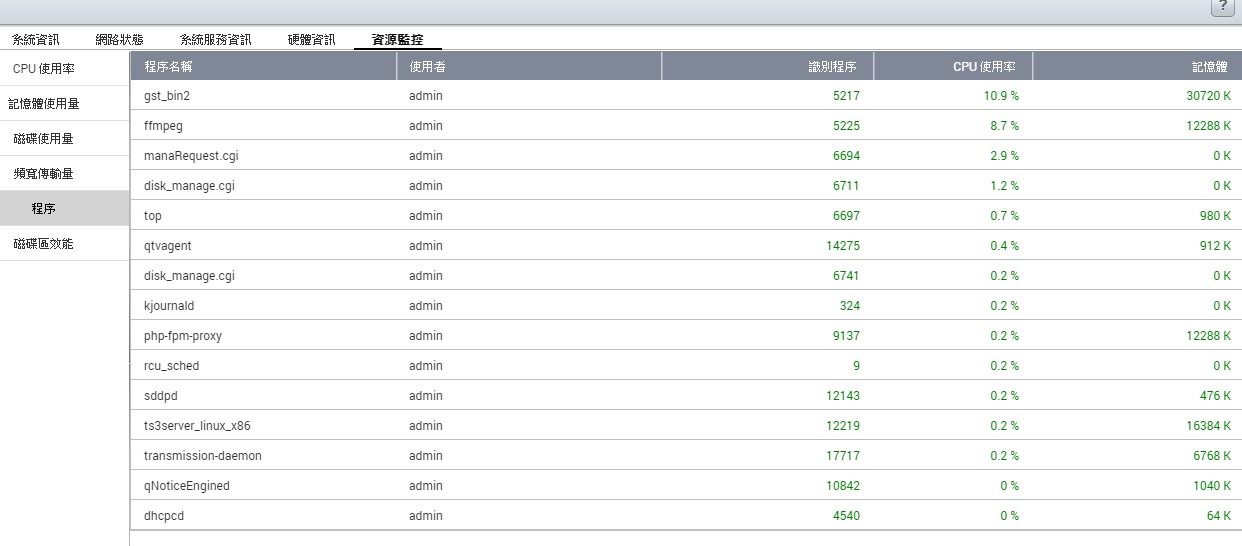This screenshot has height=546, width=1242.
Task: Switch to the 網路狀態 tab
Action: [119, 40]
